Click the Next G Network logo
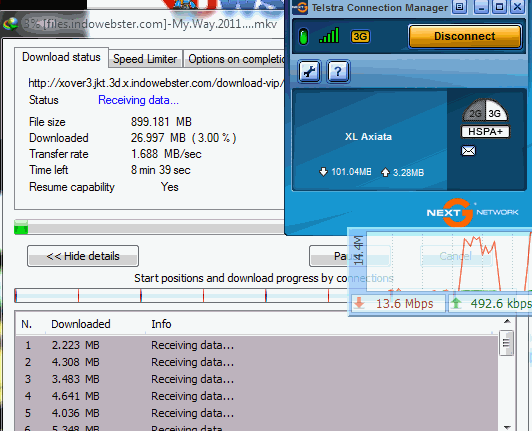The height and width of the screenshot is (431, 532). (x=472, y=212)
